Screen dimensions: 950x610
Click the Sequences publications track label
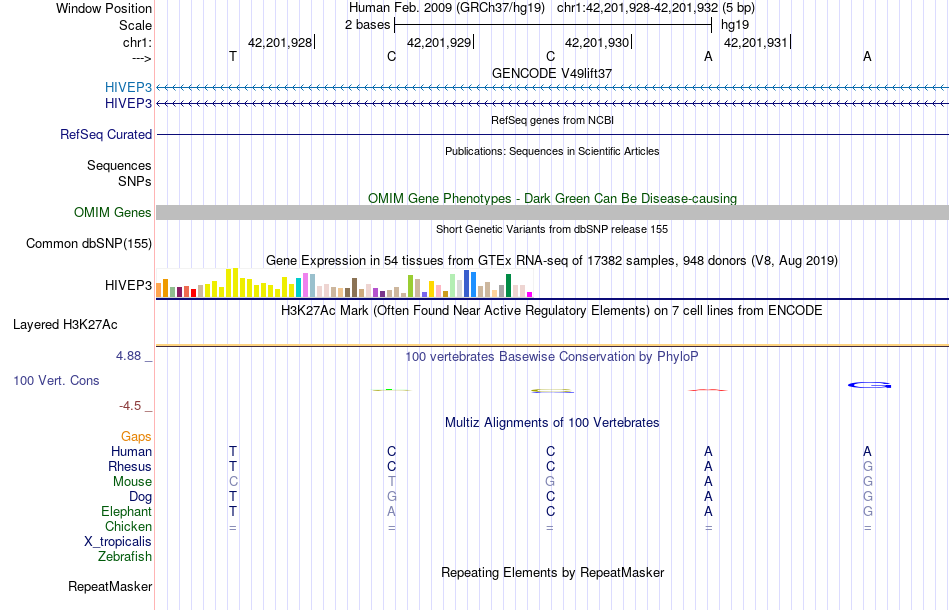(x=119, y=165)
